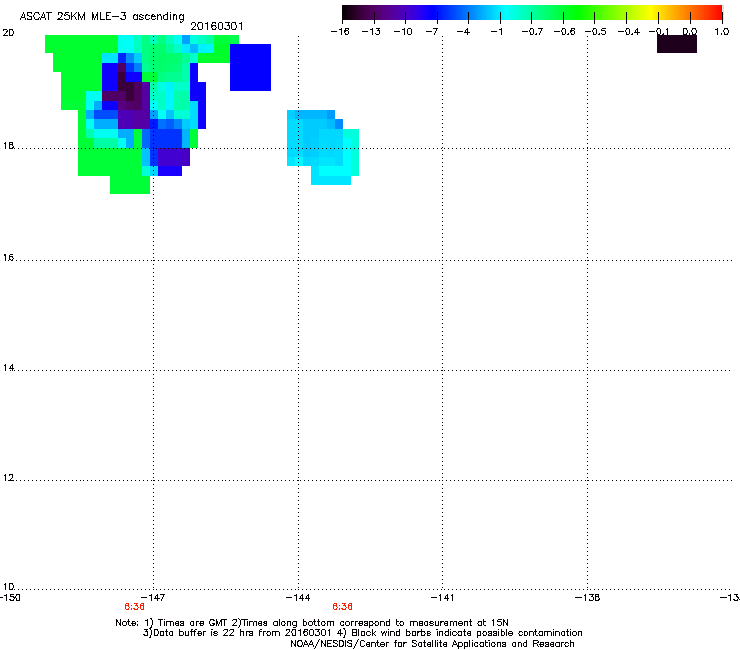This screenshot has width=740, height=650.
Task: Click the -13 color scale label
Action: pos(371,32)
